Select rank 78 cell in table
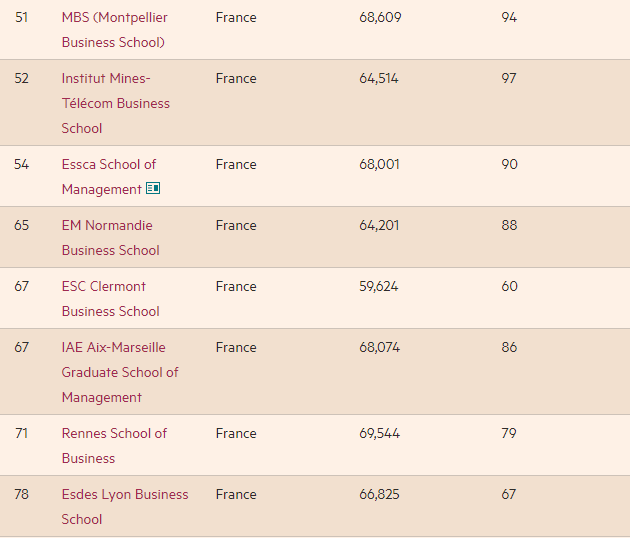The image size is (630, 538). 21,494
